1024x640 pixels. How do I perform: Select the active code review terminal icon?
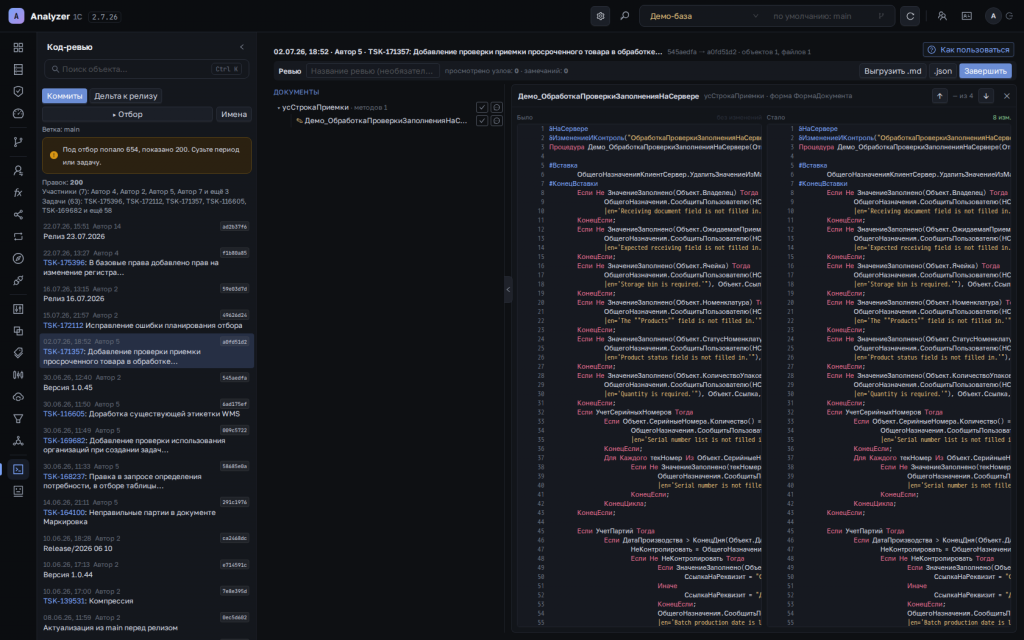18,469
